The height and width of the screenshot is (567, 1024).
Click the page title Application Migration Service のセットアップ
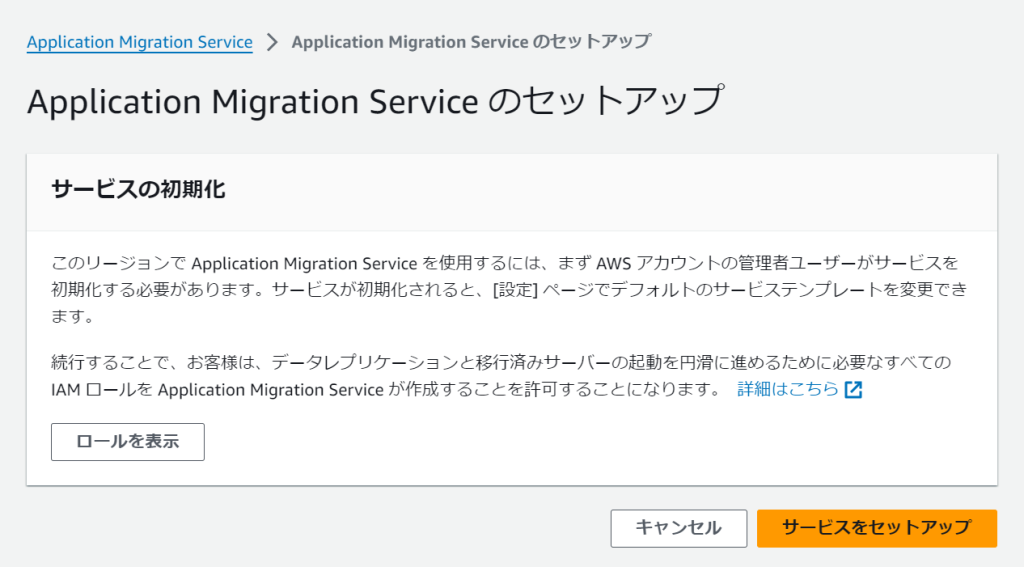376,101
